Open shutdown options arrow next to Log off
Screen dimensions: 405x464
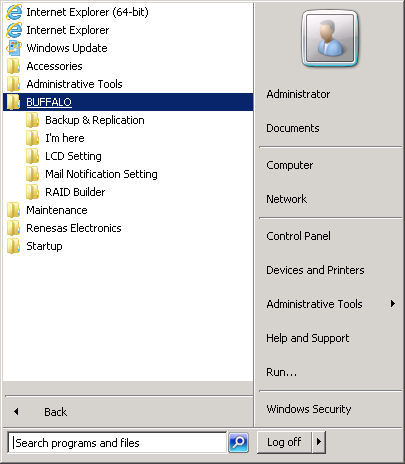(319, 442)
